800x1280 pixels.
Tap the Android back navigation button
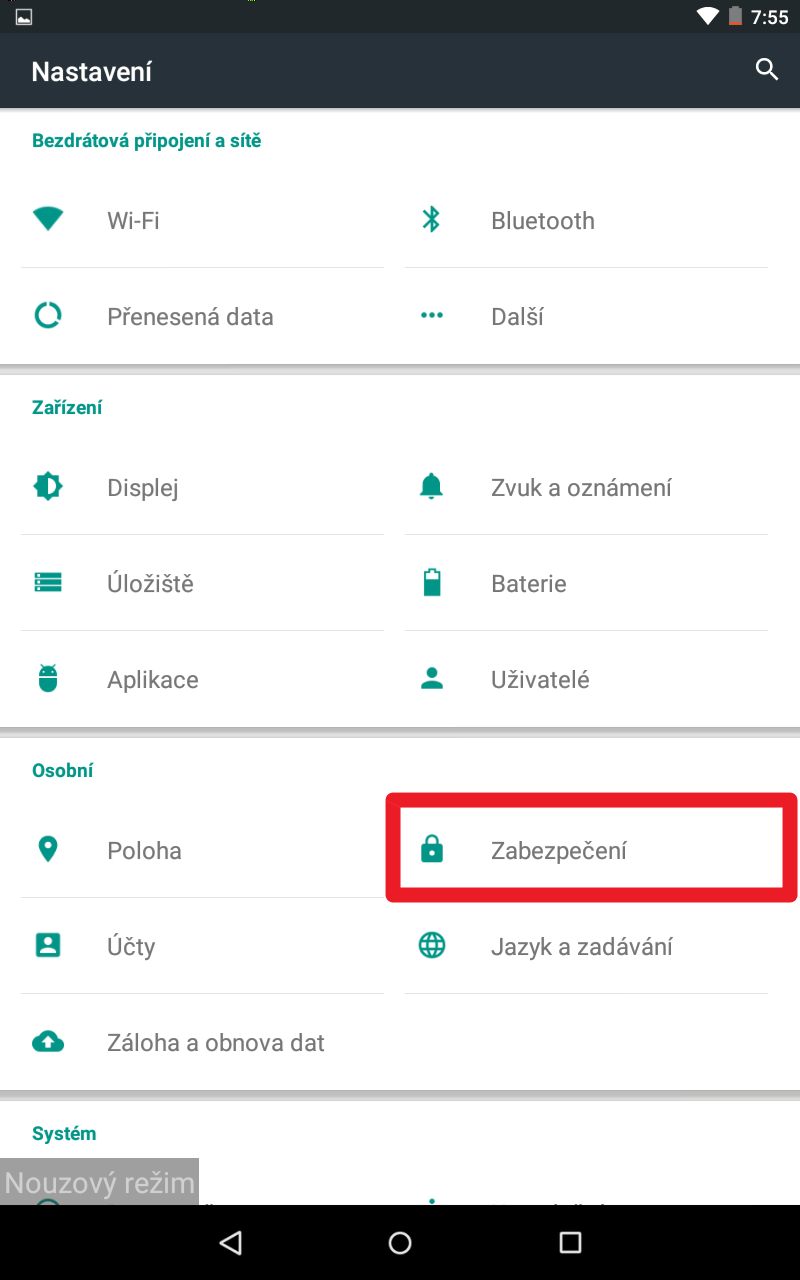click(x=231, y=1242)
